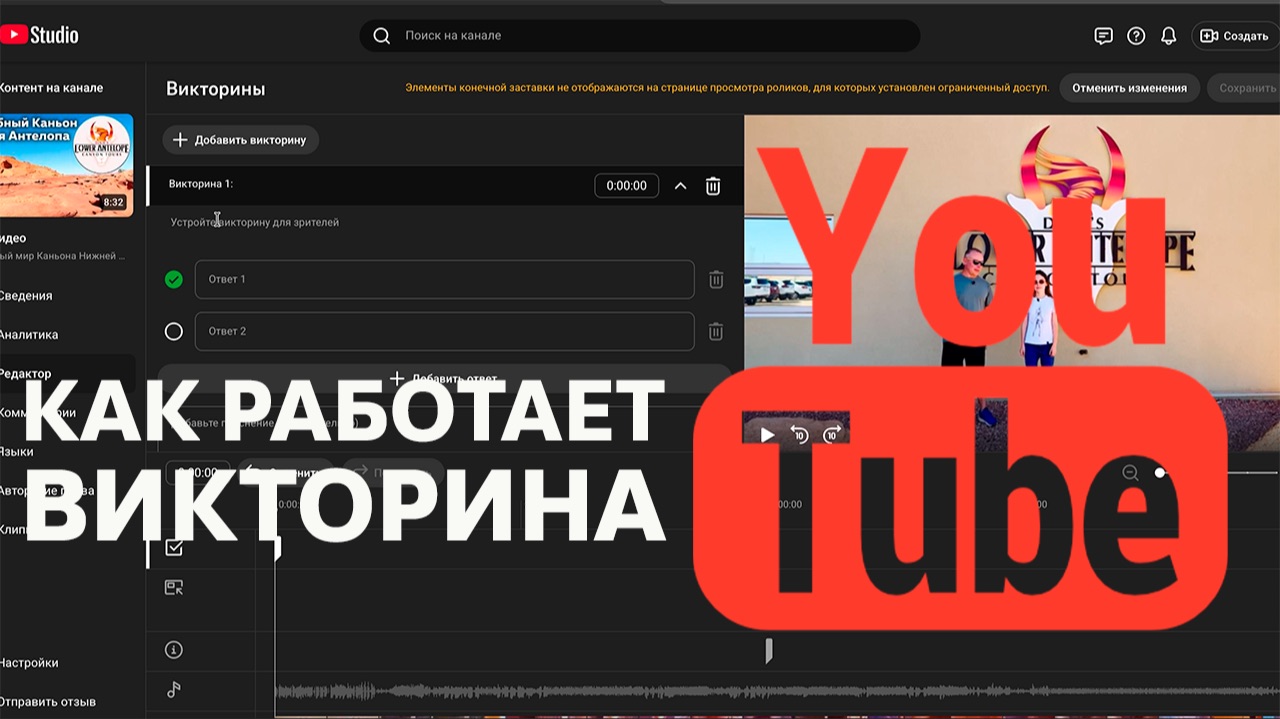Open 'Настройки' in the sidebar
This screenshot has height=719, width=1280.
pyautogui.click(x=29, y=663)
